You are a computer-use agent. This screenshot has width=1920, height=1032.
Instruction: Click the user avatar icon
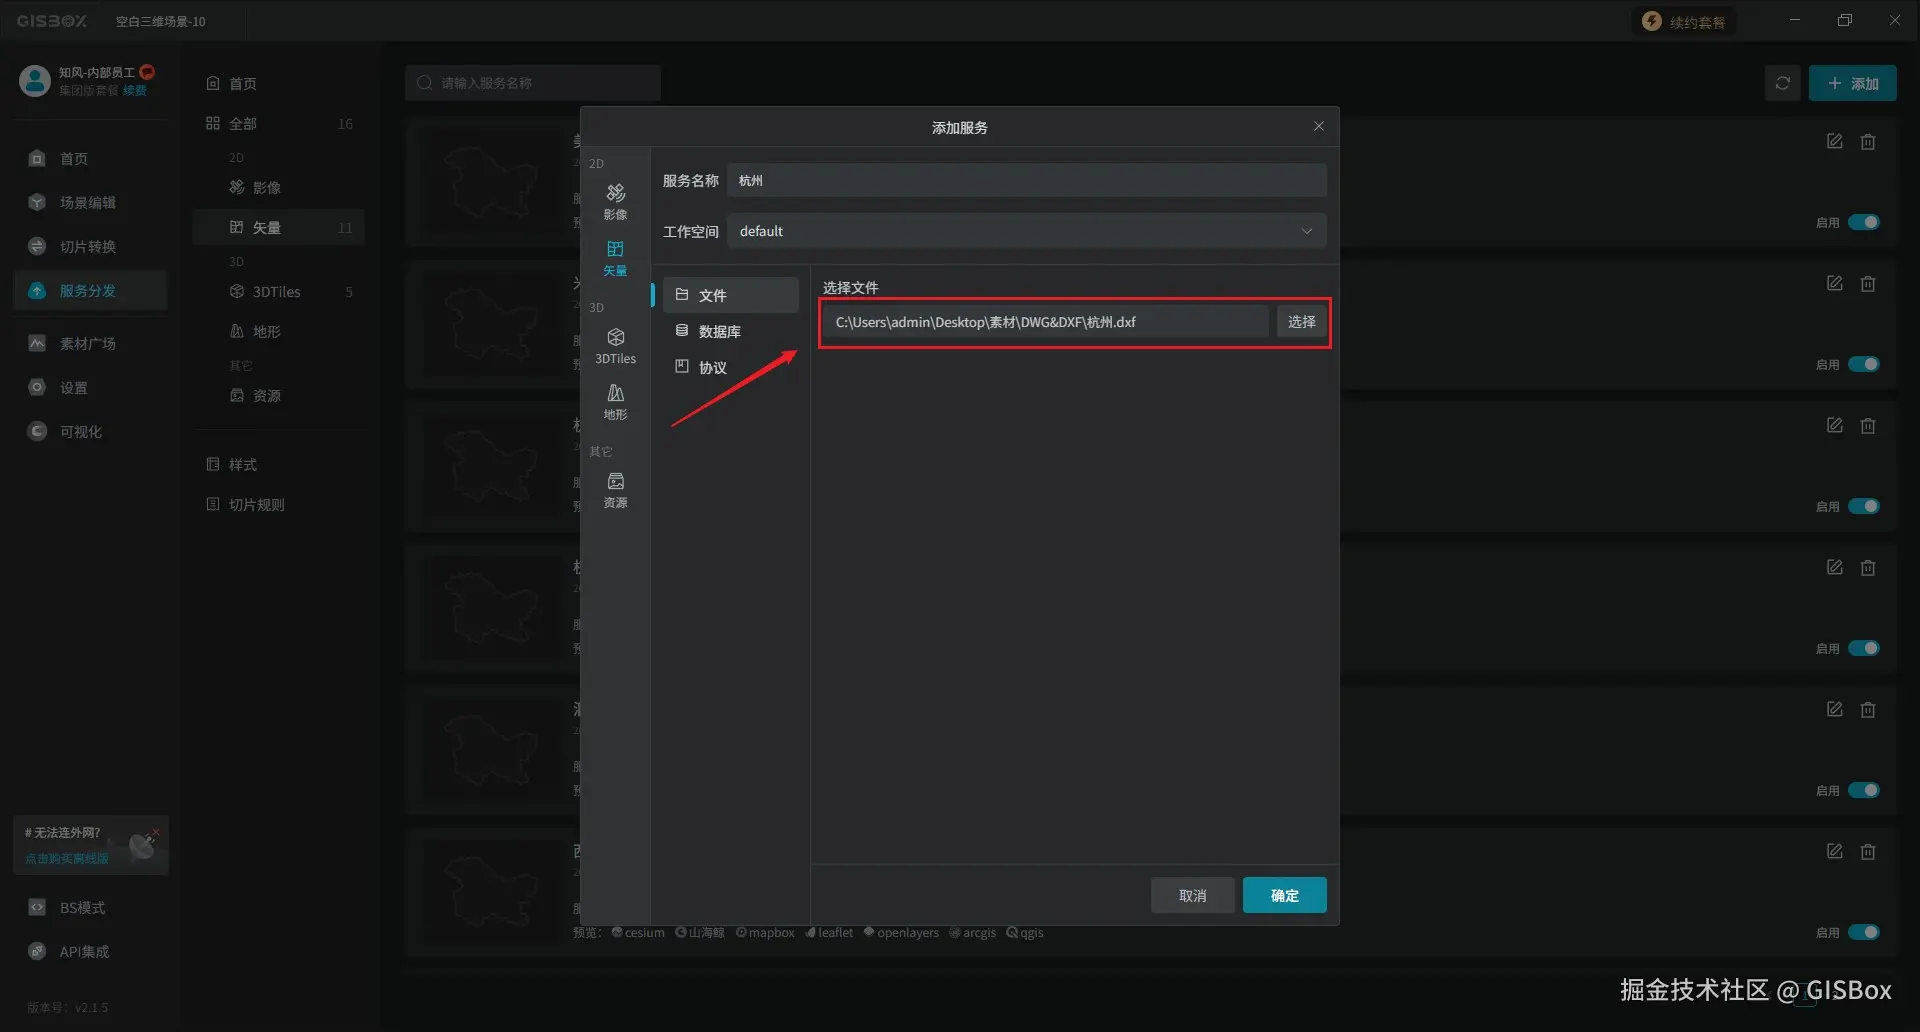(x=35, y=81)
